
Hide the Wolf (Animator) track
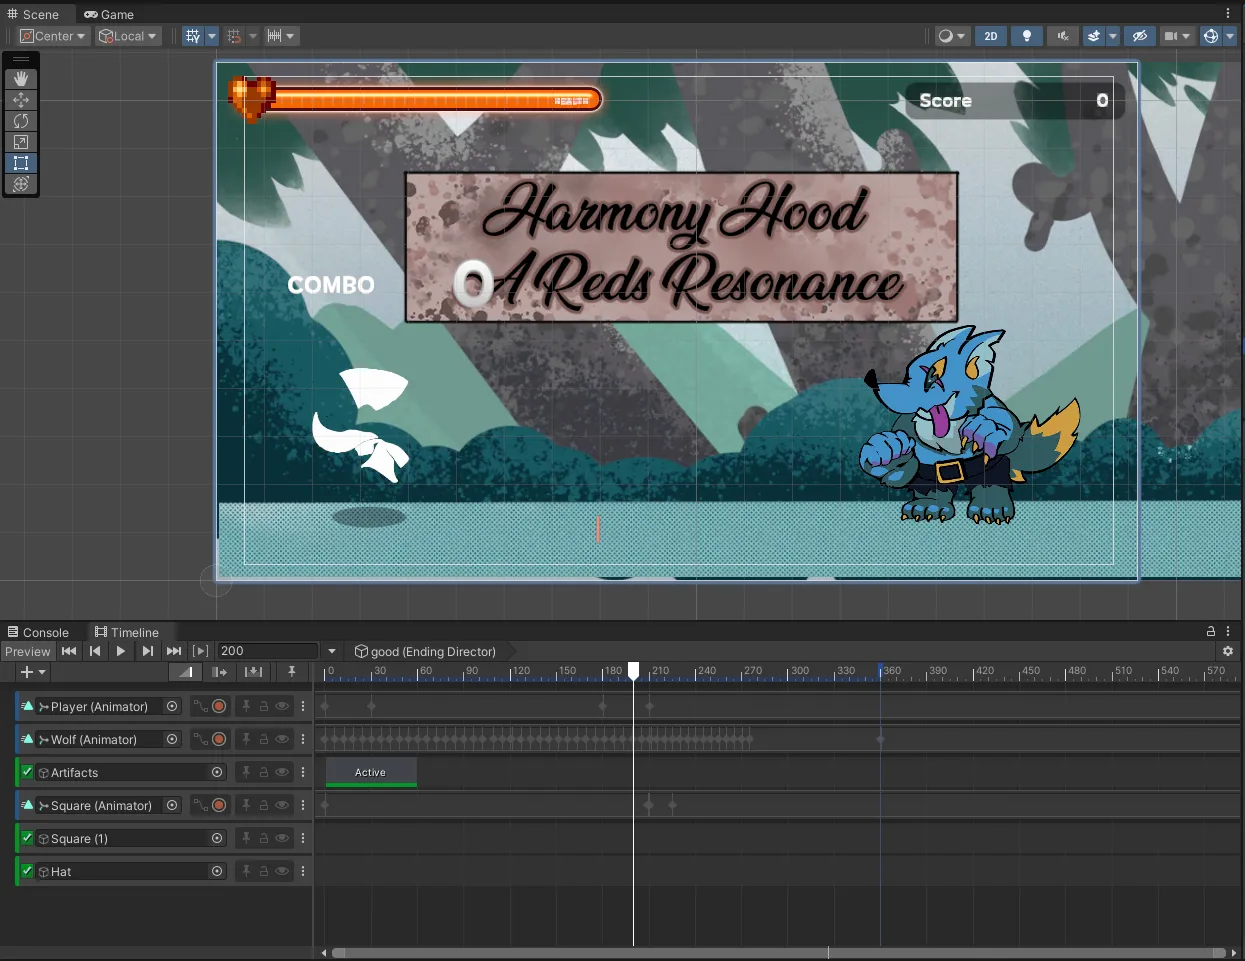[x=282, y=739]
